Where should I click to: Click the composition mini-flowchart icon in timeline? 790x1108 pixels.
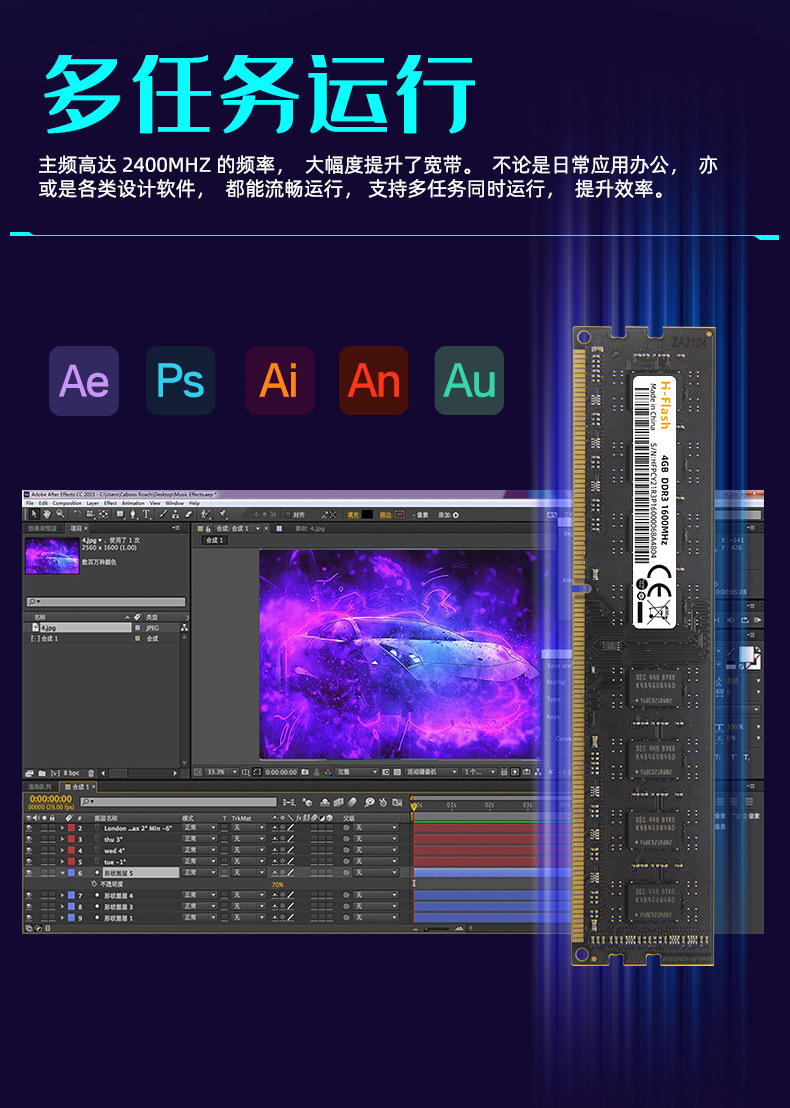coord(288,802)
